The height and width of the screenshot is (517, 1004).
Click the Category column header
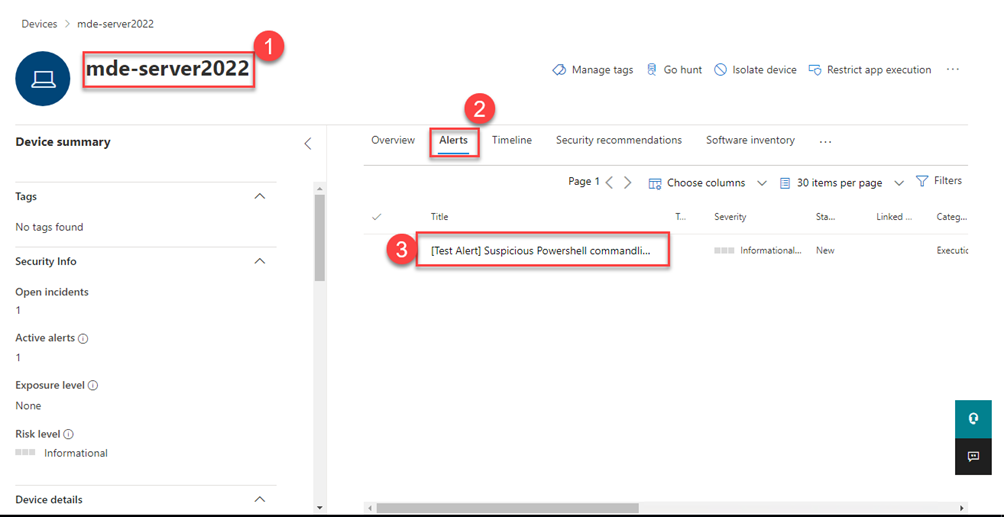(x=951, y=217)
